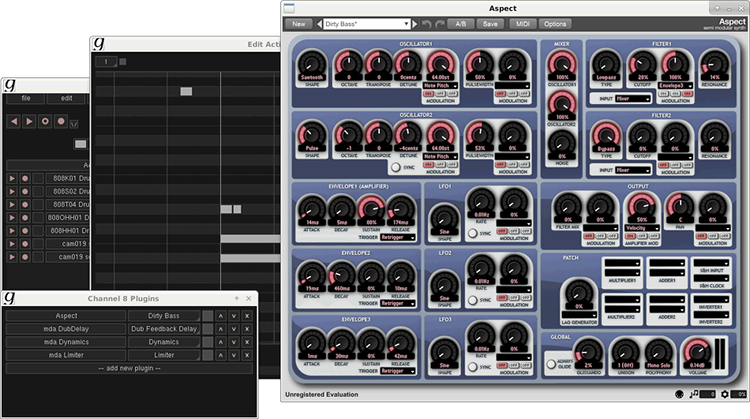Click the rewind arrow in the sequencer window

[x=14, y=121]
